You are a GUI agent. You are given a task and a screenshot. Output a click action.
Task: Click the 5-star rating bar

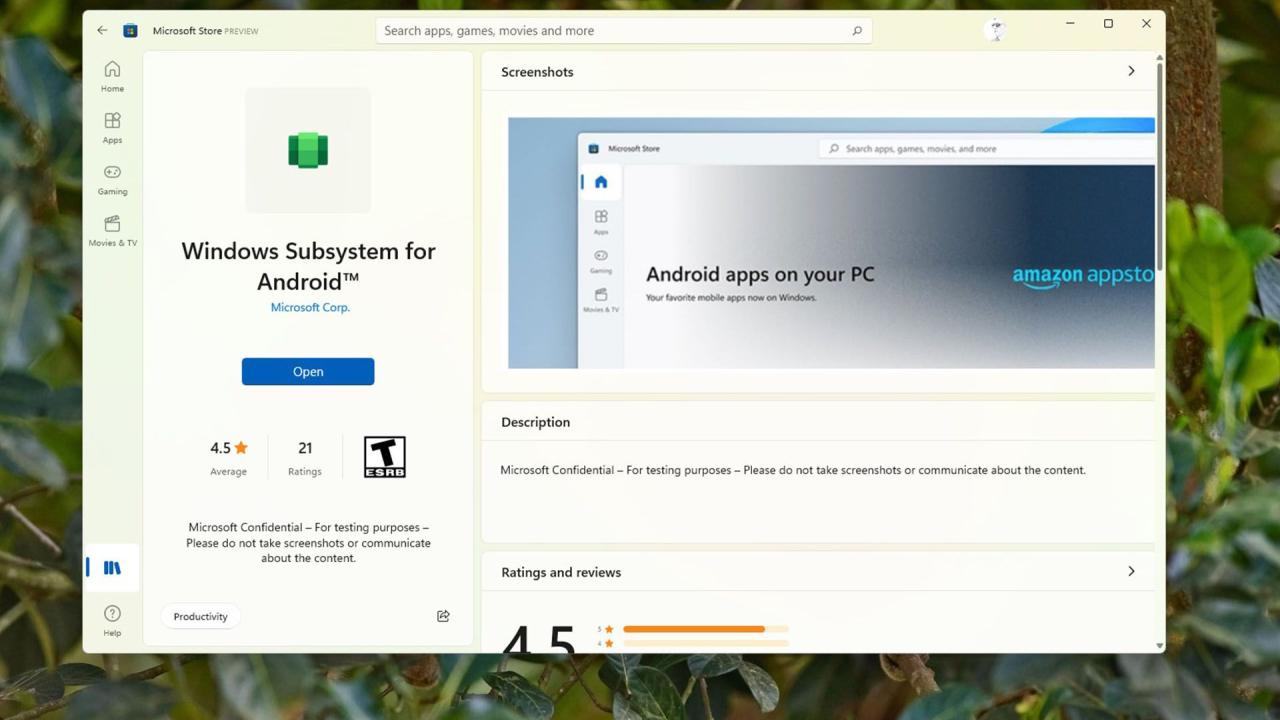705,629
